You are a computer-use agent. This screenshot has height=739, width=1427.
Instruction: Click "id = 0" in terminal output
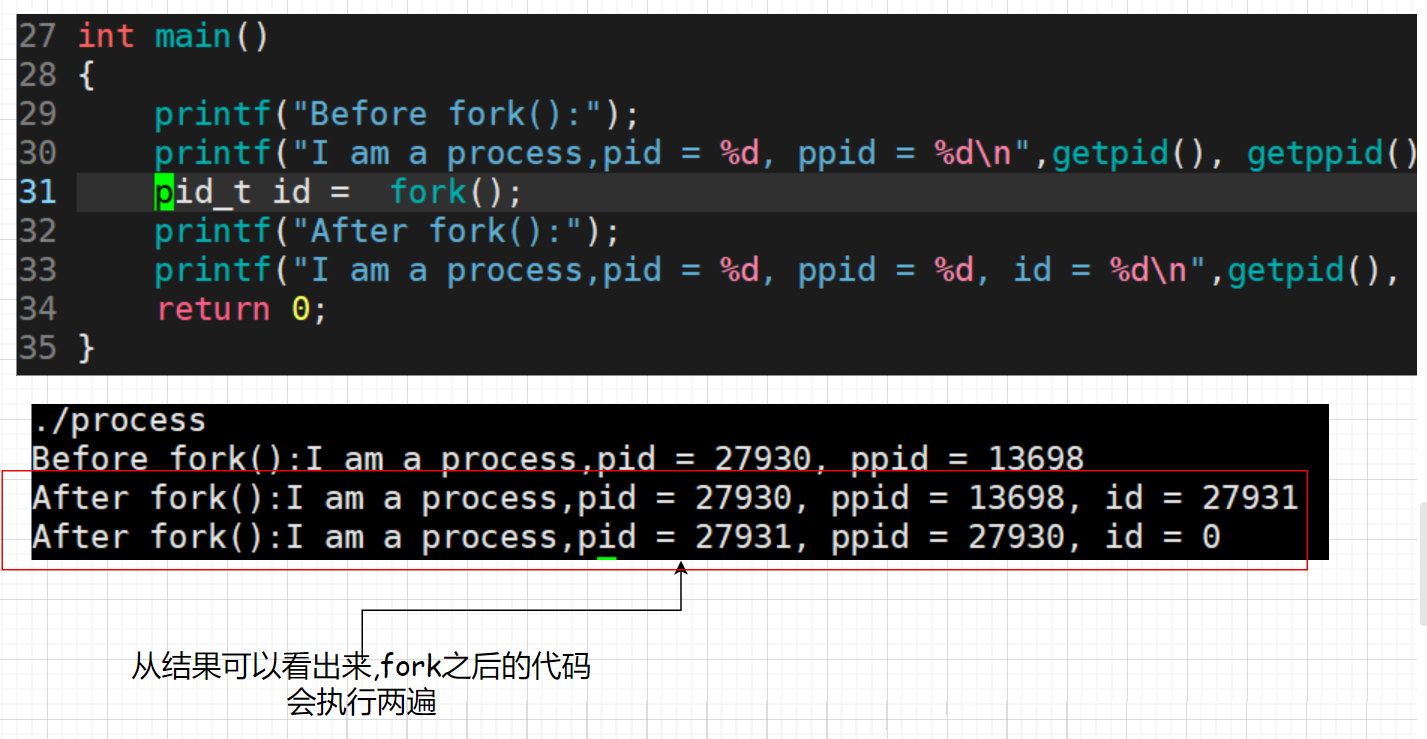pos(1163,537)
